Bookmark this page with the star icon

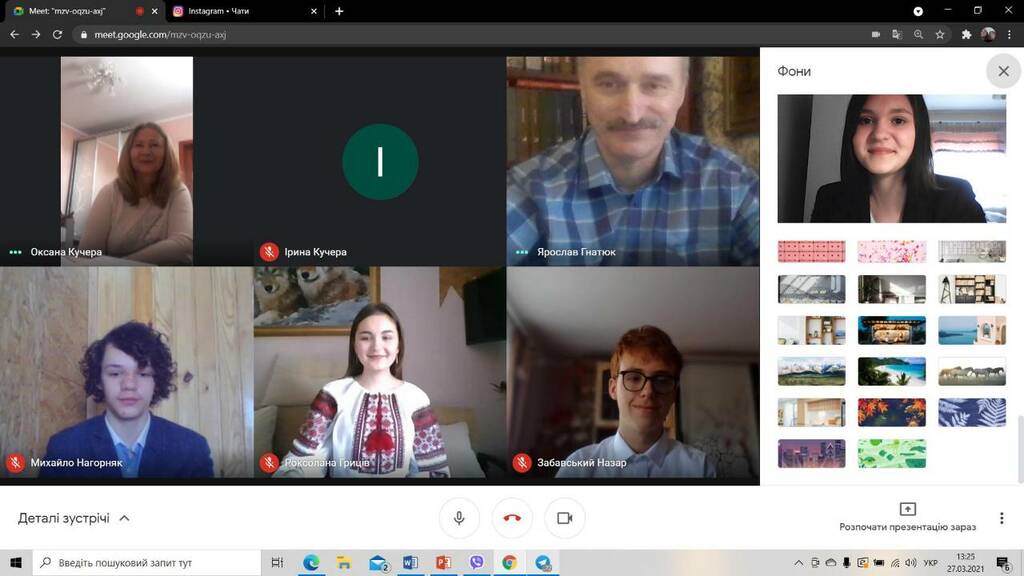940,34
